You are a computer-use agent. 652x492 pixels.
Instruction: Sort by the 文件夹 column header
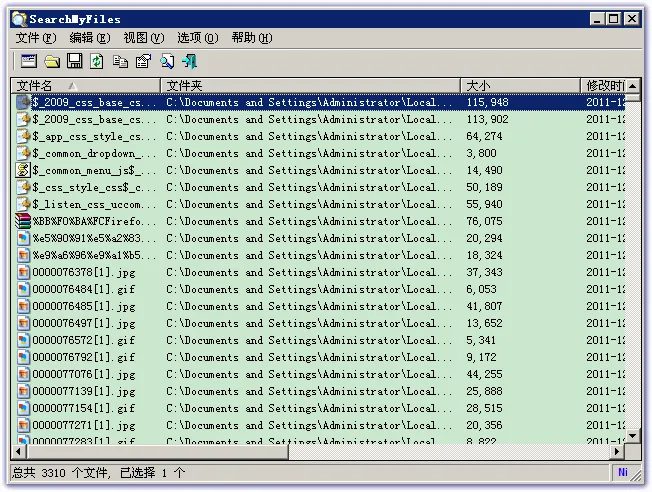coord(310,86)
